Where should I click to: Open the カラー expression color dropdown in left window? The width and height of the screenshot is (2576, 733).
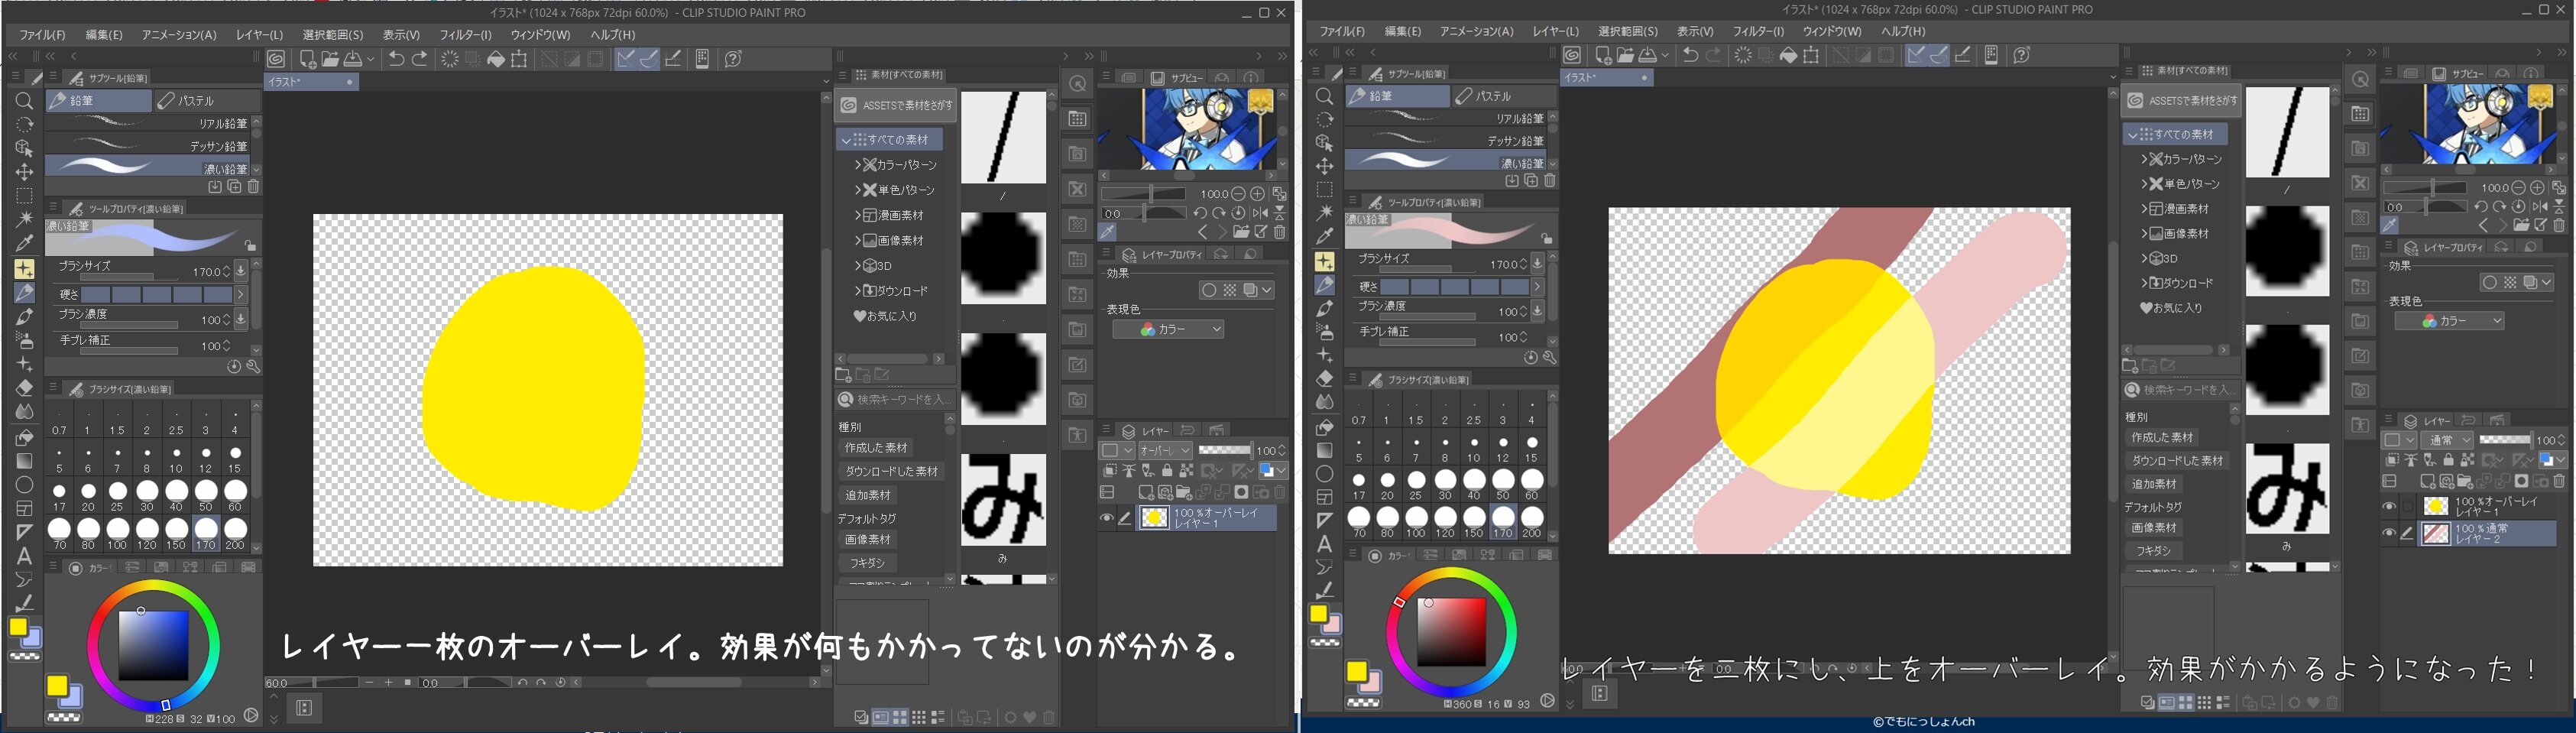[x=1168, y=329]
